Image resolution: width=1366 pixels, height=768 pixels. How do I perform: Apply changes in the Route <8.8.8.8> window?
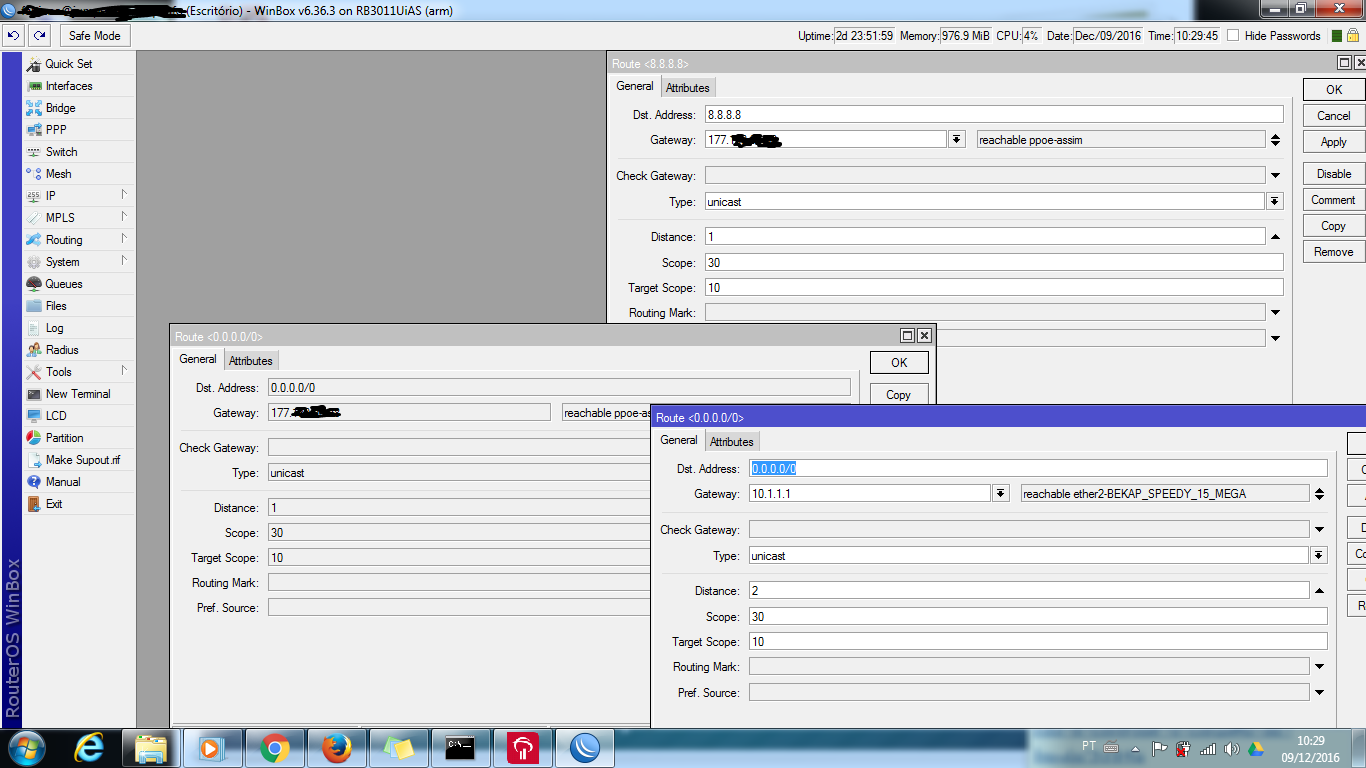(x=1334, y=142)
